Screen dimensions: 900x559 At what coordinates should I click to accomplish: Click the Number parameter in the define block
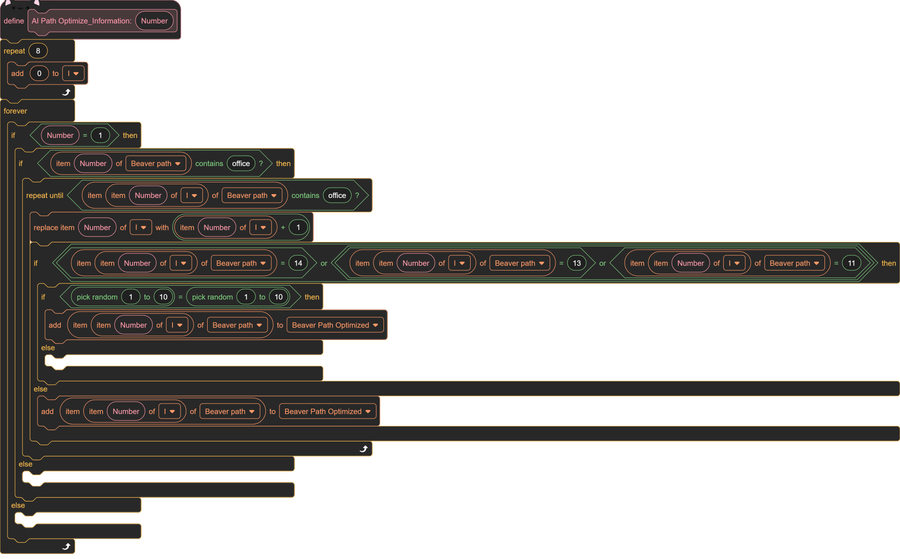[154, 21]
